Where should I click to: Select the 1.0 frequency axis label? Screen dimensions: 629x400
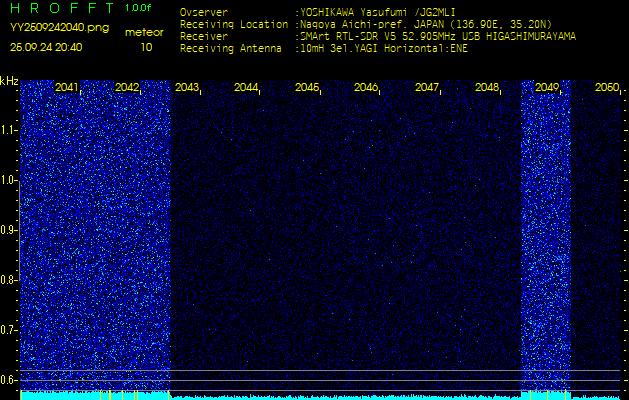[x=8, y=181]
